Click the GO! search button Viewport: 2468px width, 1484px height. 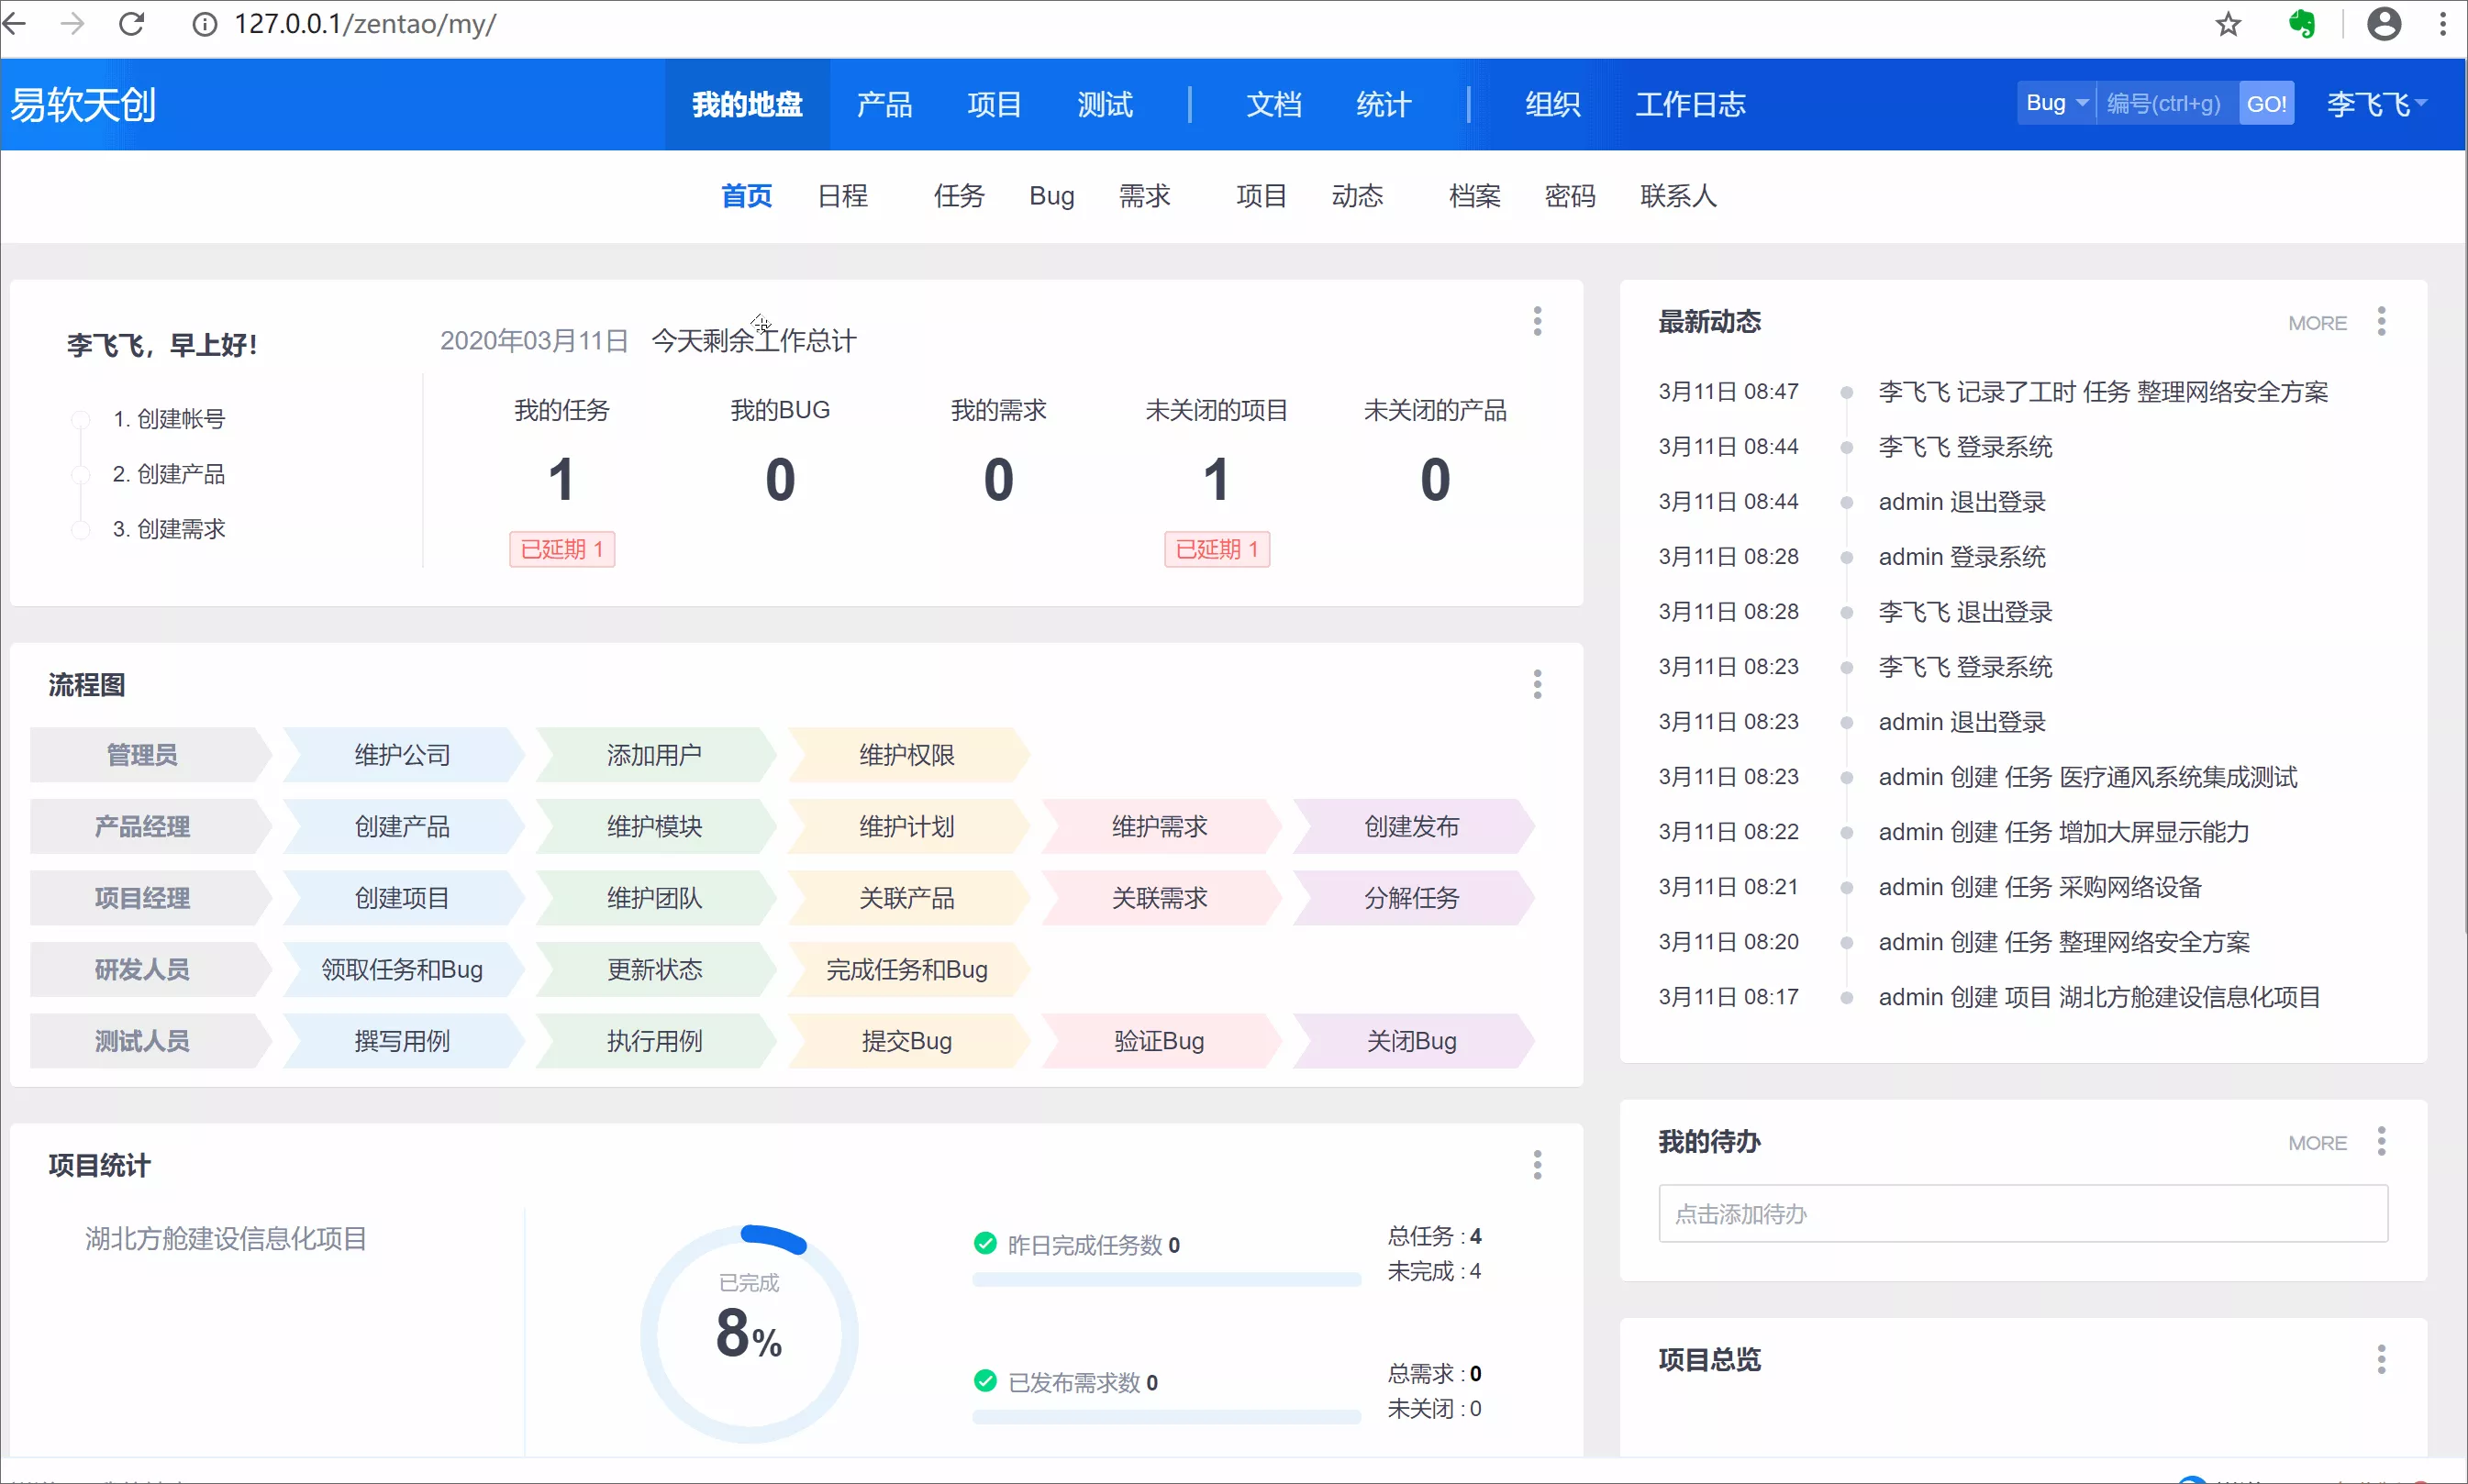click(x=2266, y=103)
